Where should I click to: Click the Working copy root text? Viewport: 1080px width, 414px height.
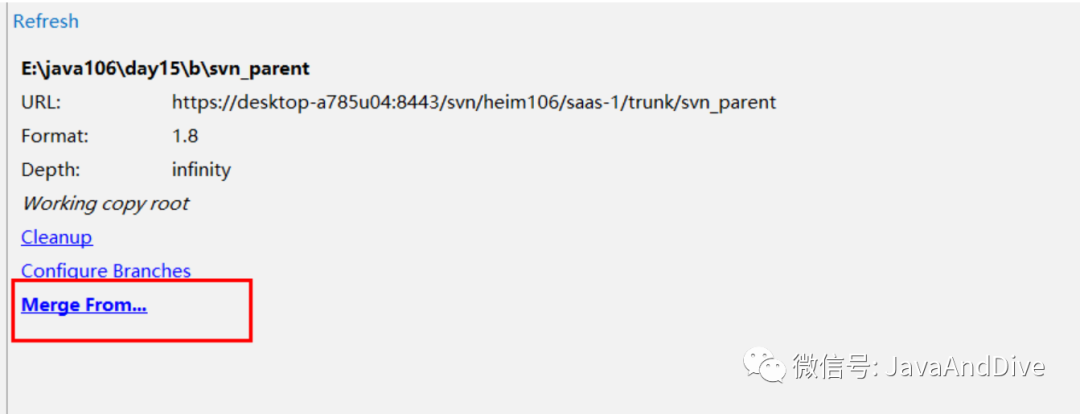tap(105, 203)
